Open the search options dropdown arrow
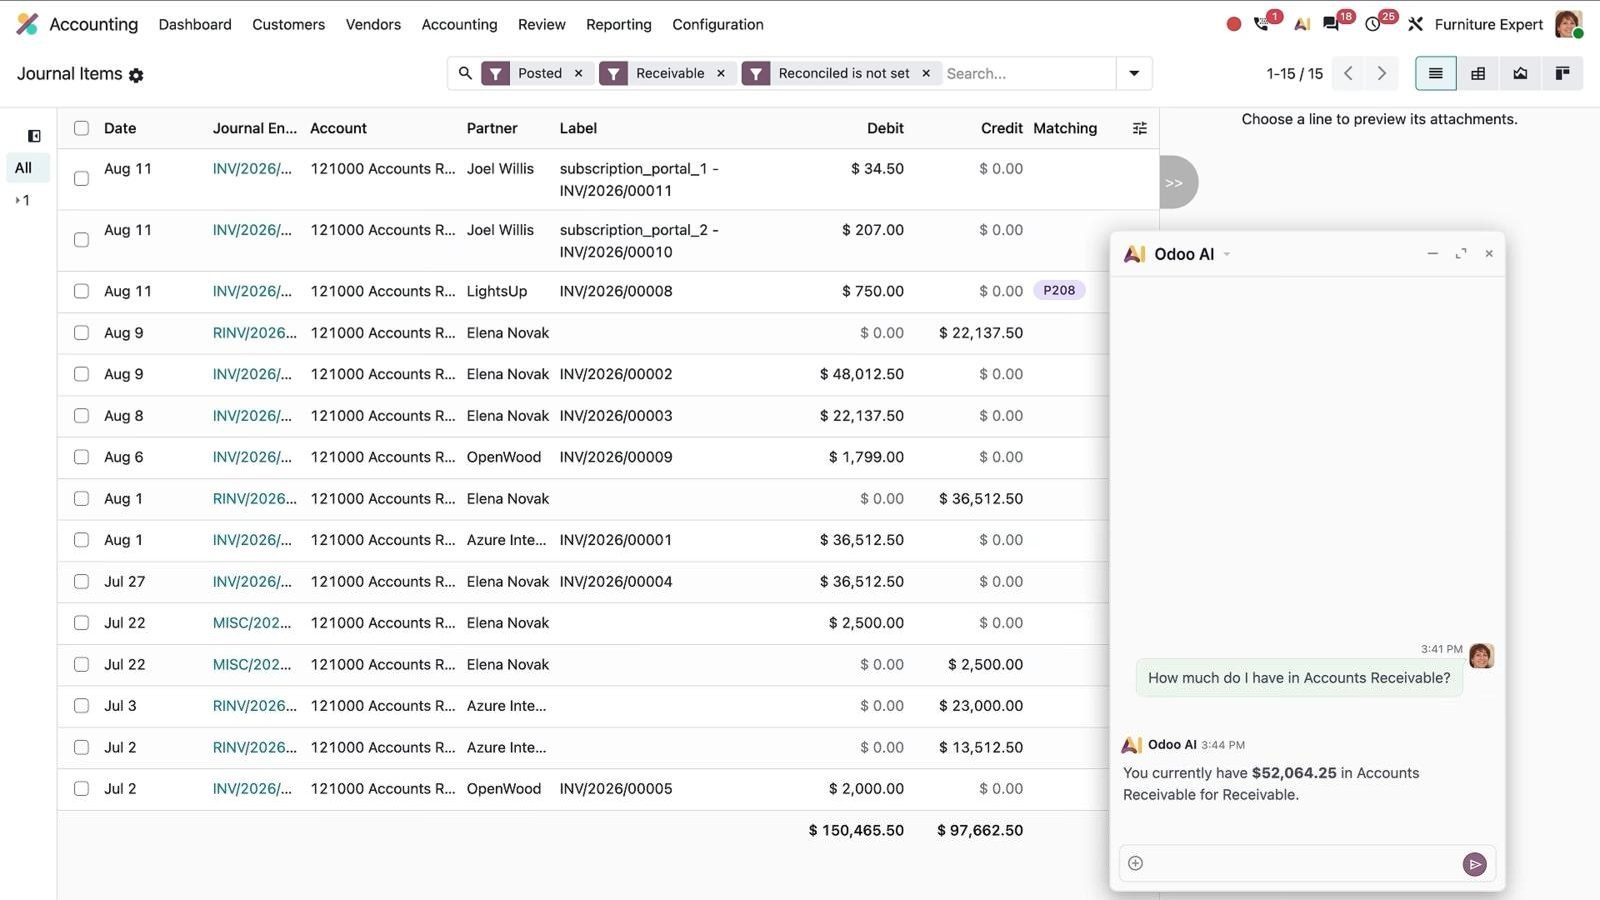Screen dimensions: 1600x900 coord(1134,73)
